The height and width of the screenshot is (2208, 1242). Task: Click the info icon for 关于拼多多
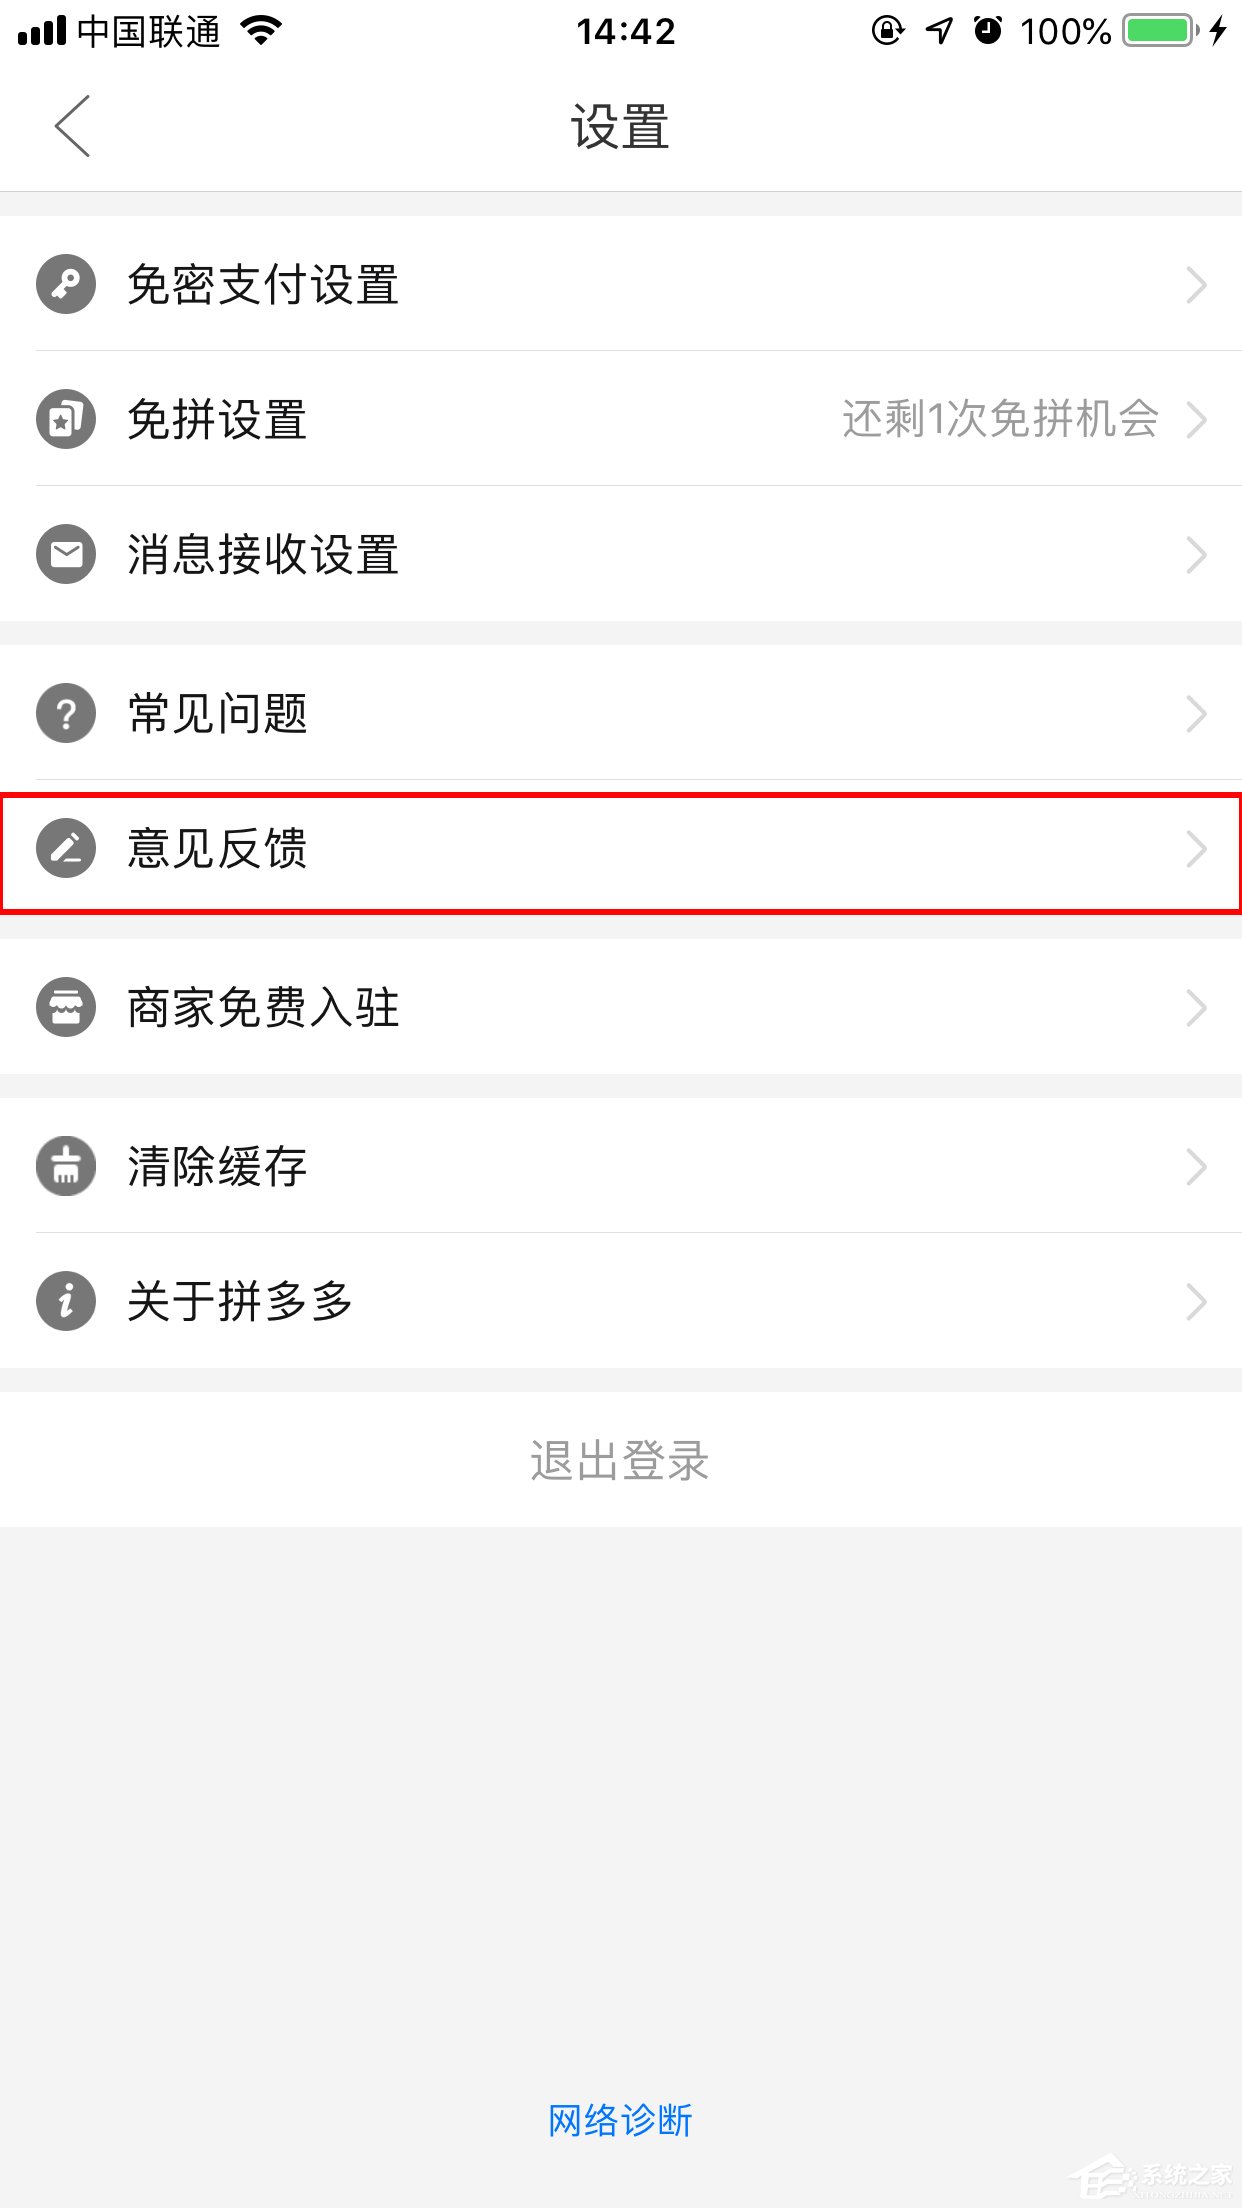coord(64,1300)
